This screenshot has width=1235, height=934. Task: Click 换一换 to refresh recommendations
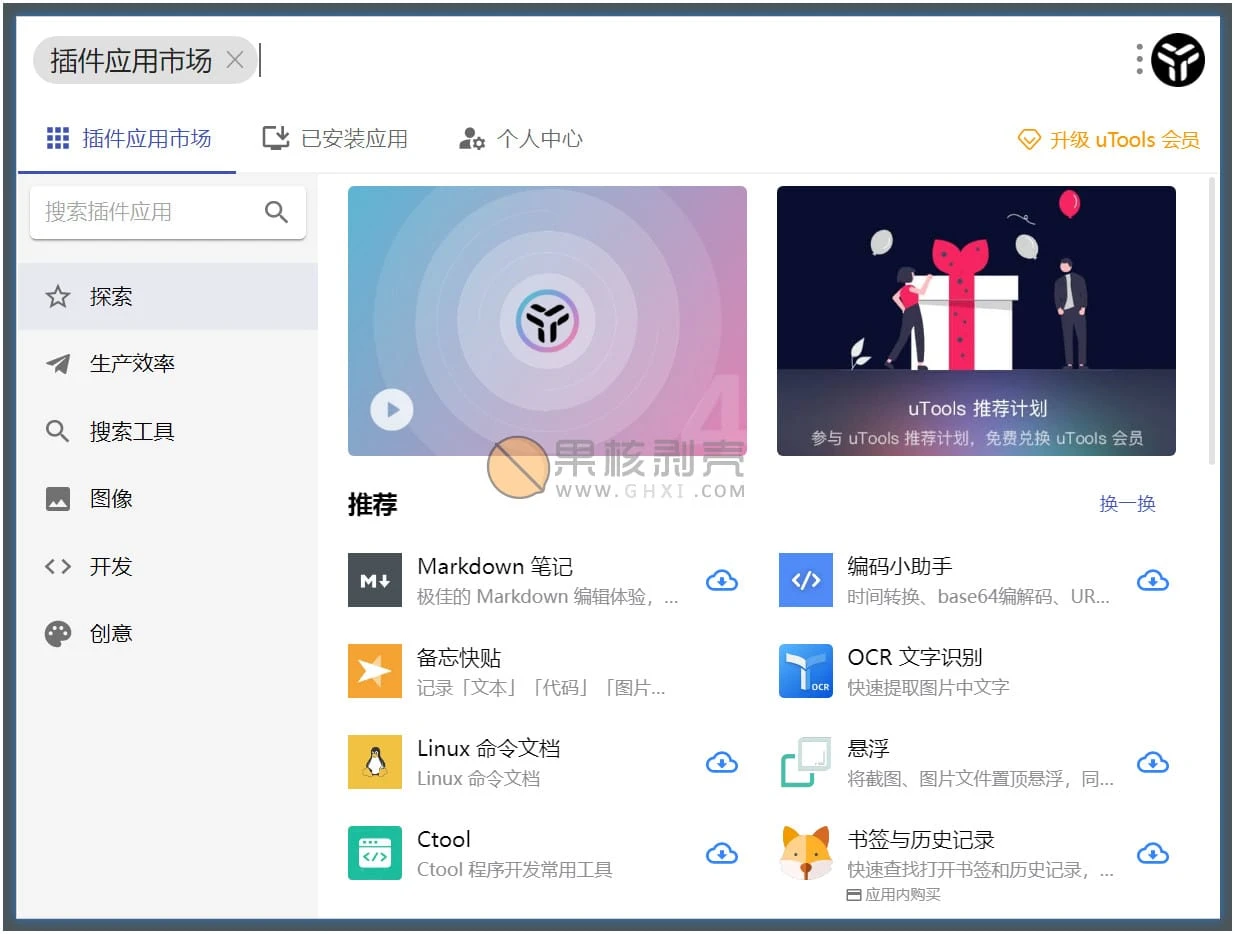[1127, 504]
